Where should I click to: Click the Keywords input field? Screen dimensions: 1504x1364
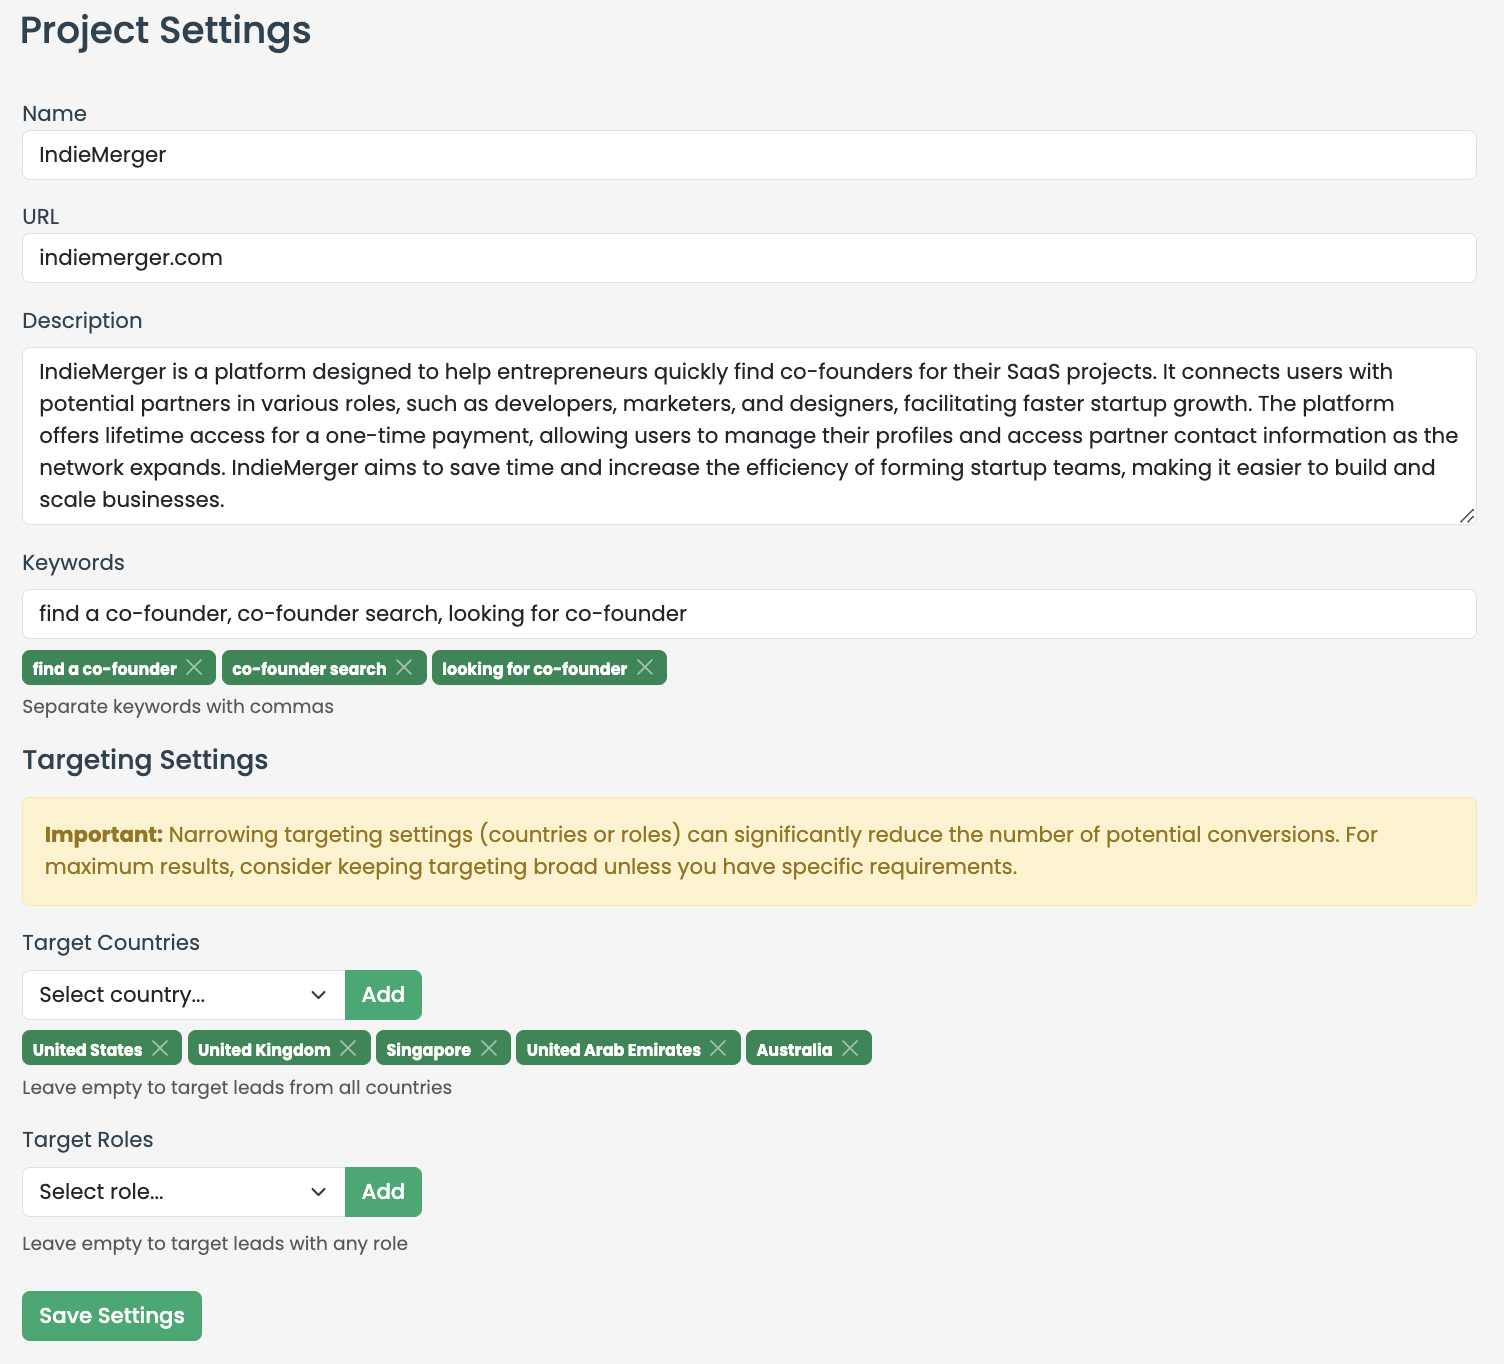[748, 614]
